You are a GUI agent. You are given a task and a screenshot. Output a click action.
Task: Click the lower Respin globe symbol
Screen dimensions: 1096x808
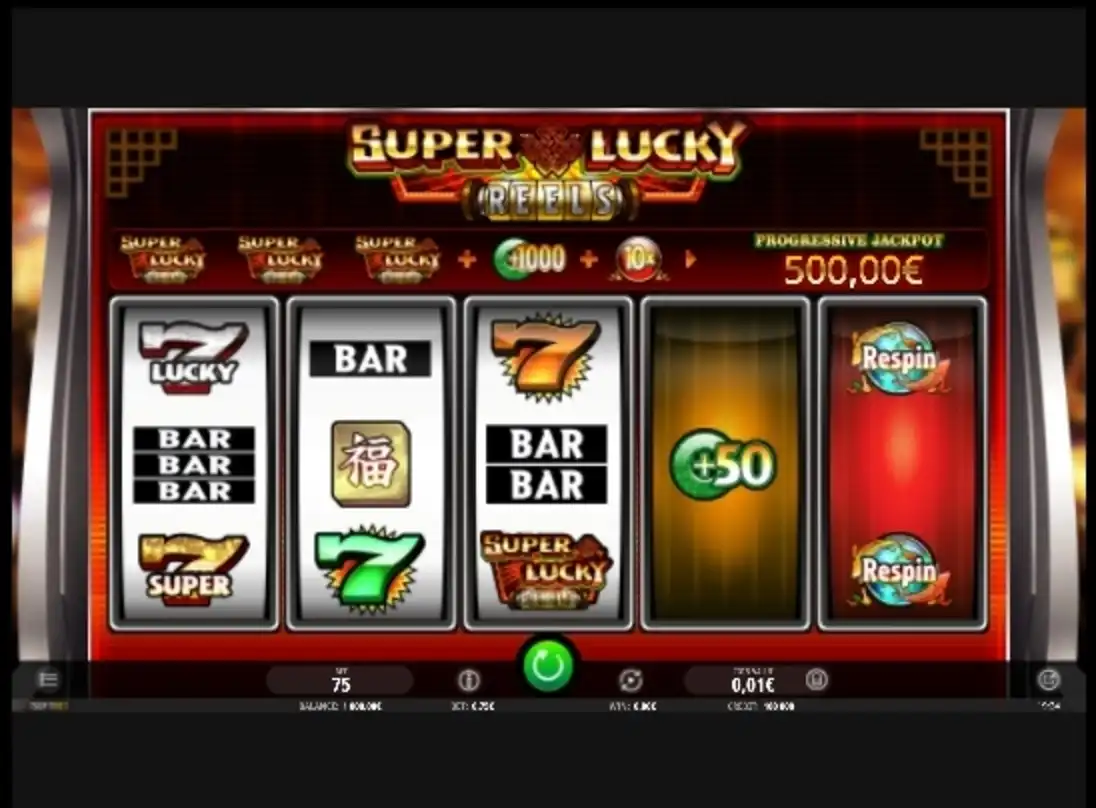[900, 570]
